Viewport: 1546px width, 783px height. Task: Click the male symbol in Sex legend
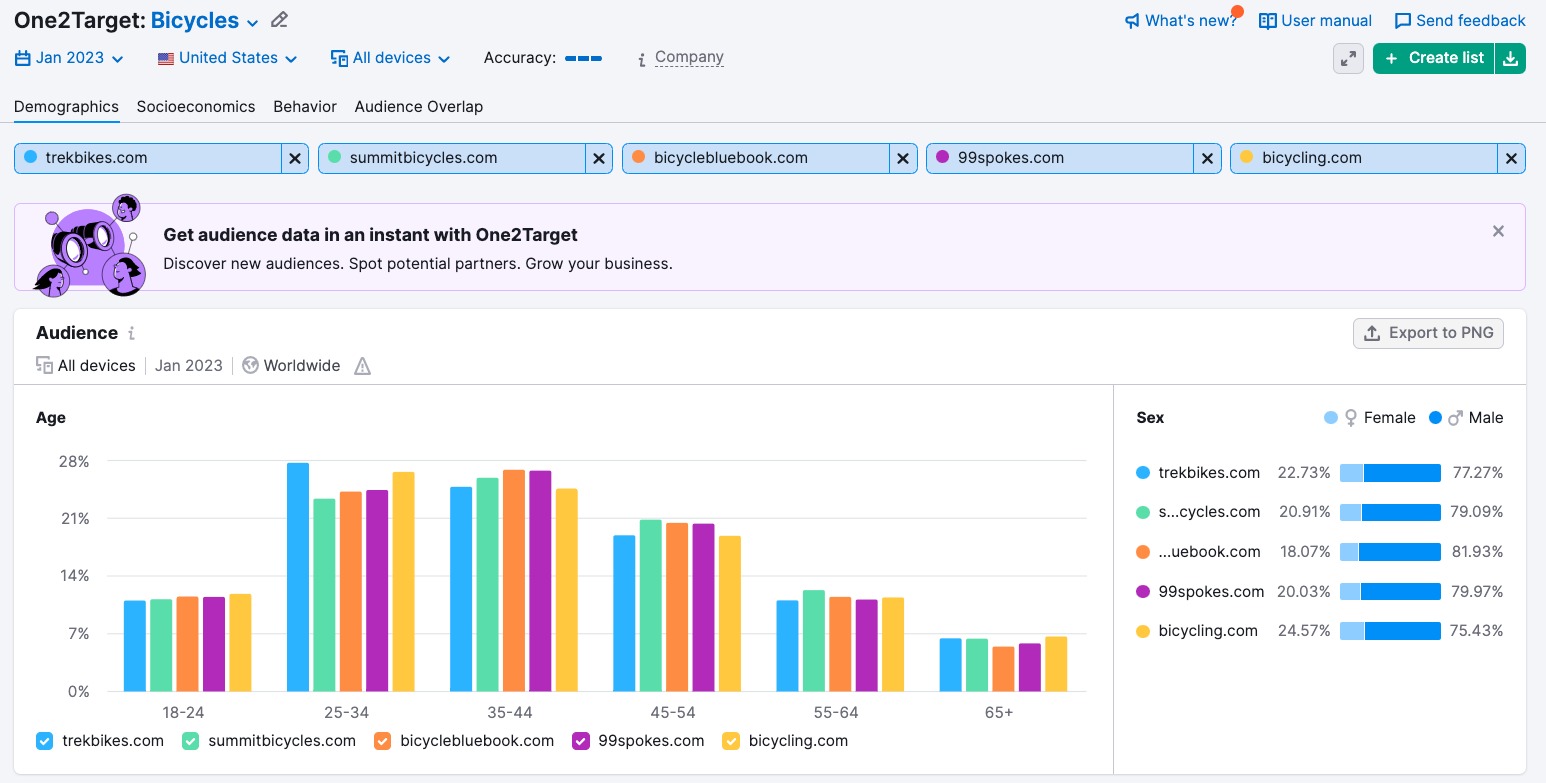(1455, 418)
